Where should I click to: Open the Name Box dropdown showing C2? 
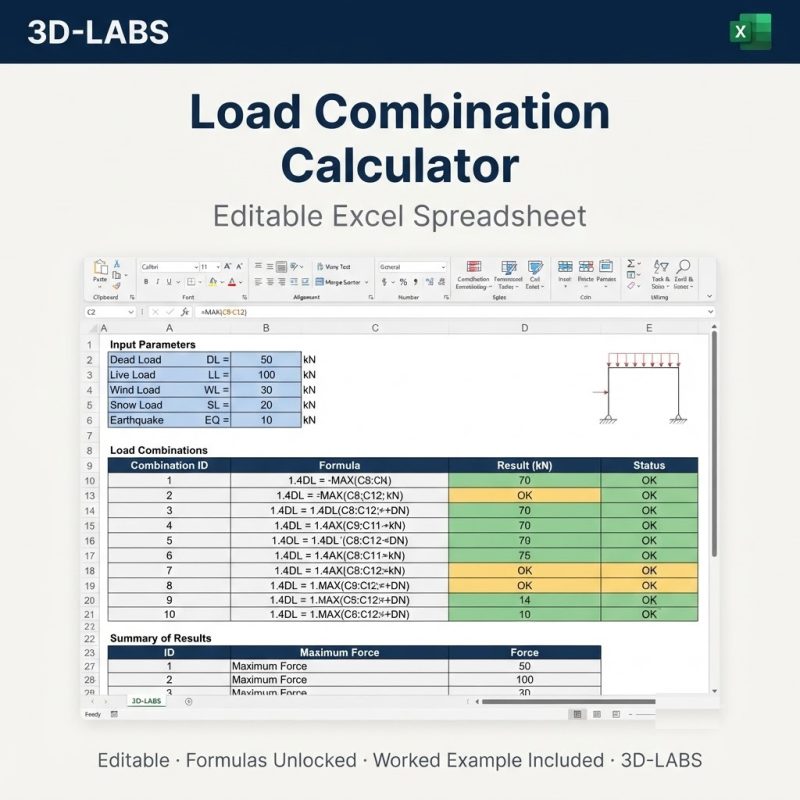[x=131, y=312]
